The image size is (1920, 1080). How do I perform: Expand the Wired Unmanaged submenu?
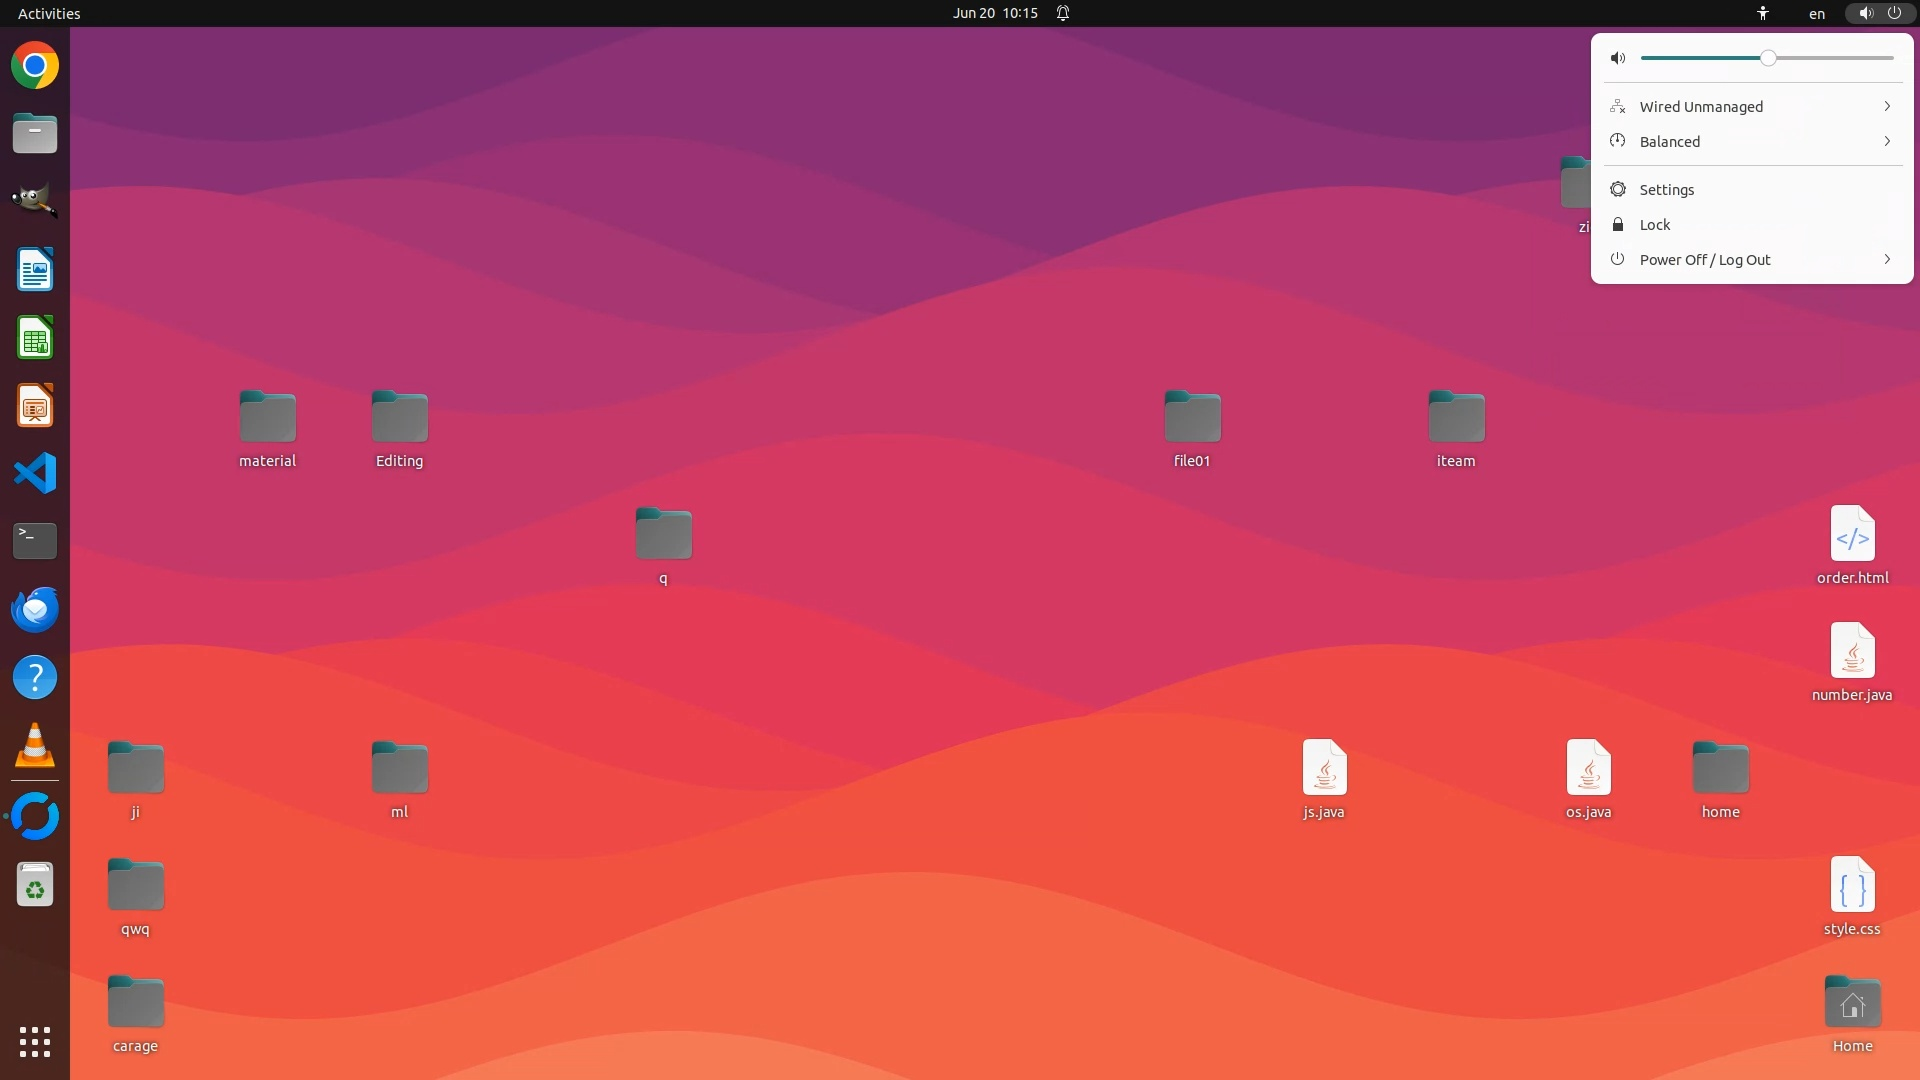1751,107
